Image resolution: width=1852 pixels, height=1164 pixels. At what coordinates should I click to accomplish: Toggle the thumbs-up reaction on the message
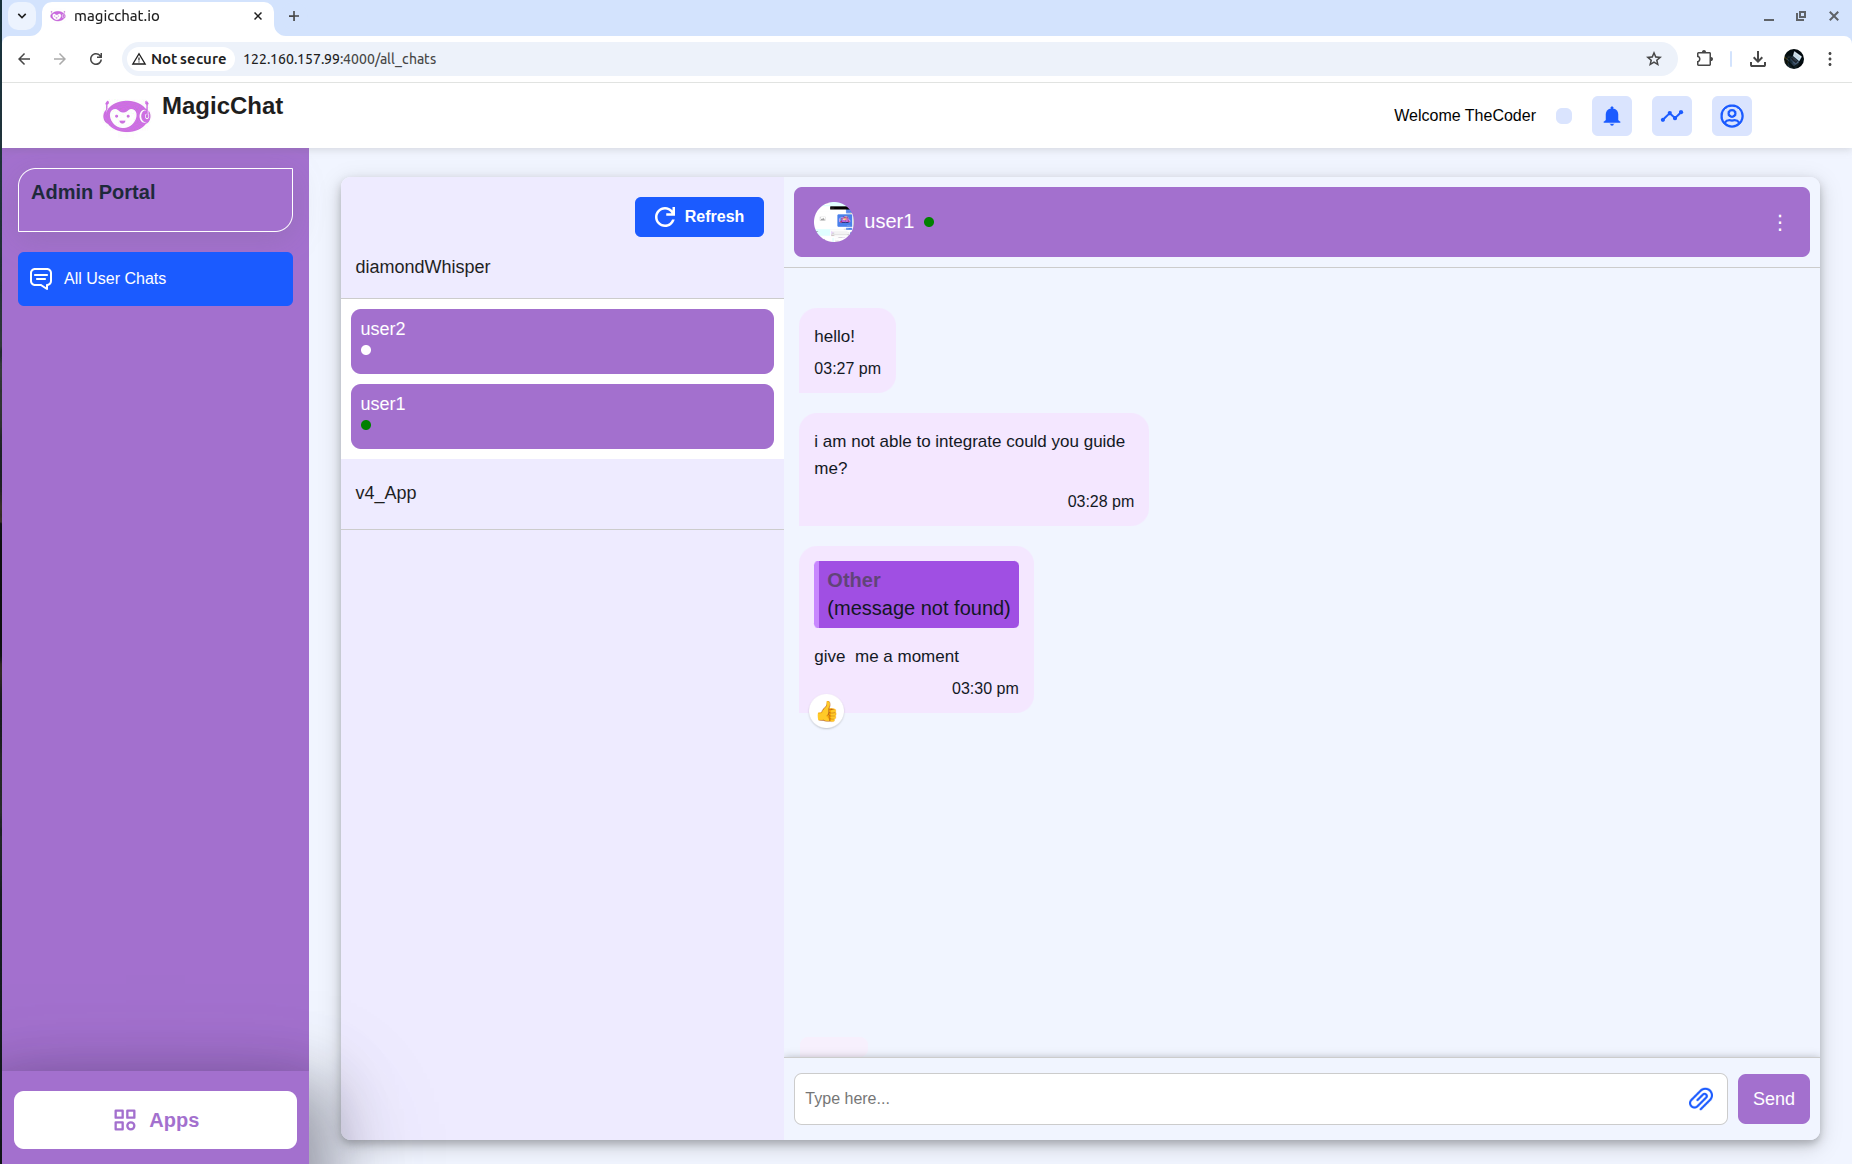point(826,712)
